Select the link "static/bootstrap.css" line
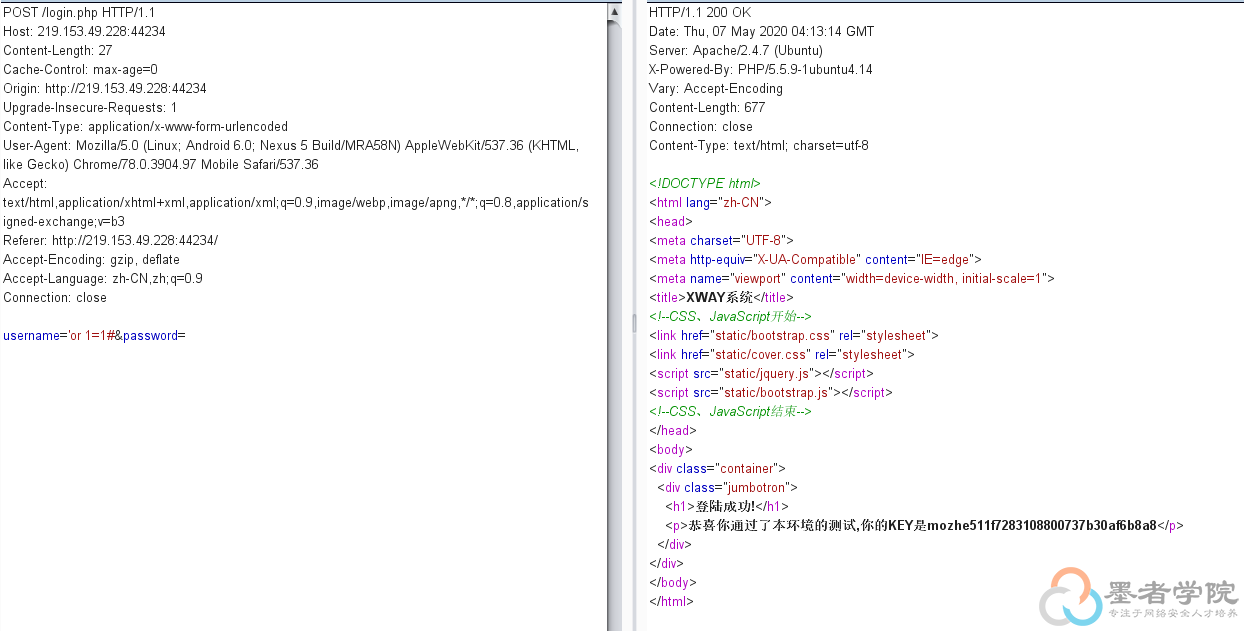 [x=794, y=335]
